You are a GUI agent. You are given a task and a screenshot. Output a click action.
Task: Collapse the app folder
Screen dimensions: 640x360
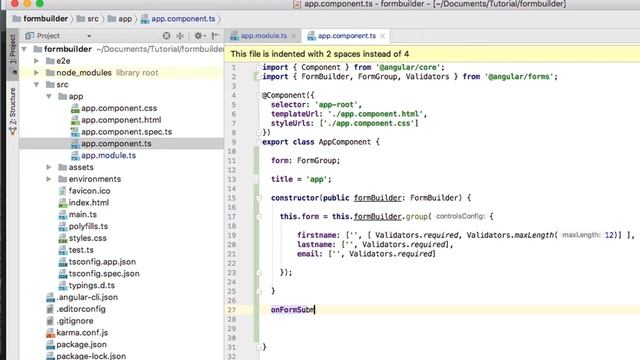(x=49, y=96)
